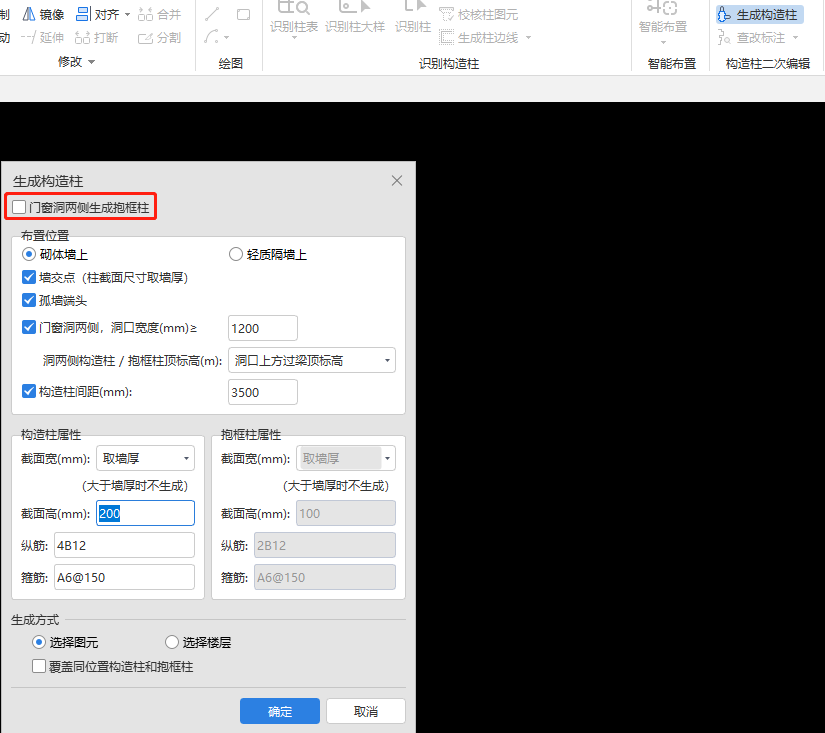The width and height of the screenshot is (825, 733).
Task: Click 取消 cancel button
Action: pos(366,711)
